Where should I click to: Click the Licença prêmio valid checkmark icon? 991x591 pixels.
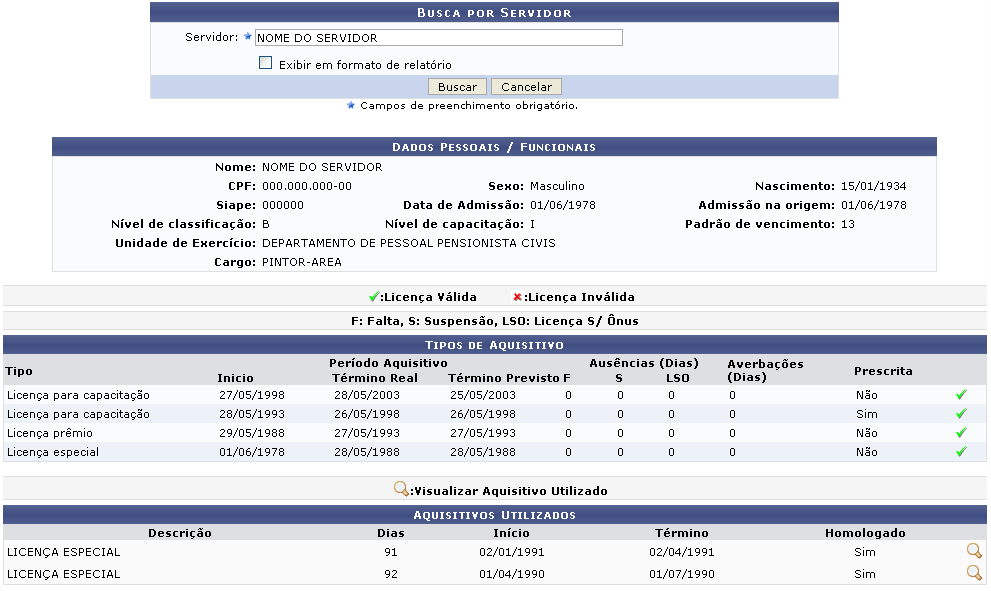961,433
